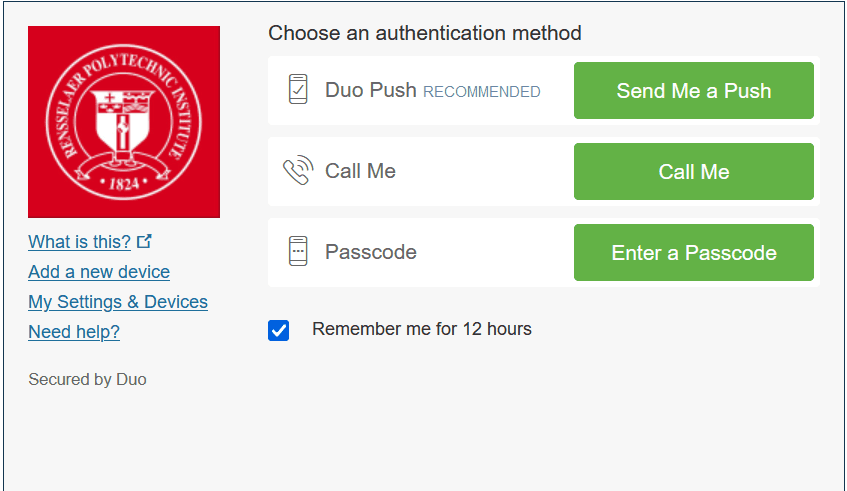Click the 'Secured by Duo' text
The width and height of the screenshot is (847, 491).
(87, 380)
